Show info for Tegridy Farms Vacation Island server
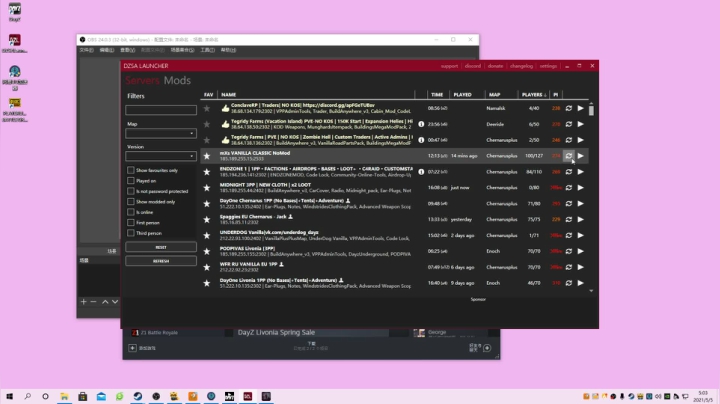Image resolution: width=720 pixels, height=404 pixels. pos(421,124)
